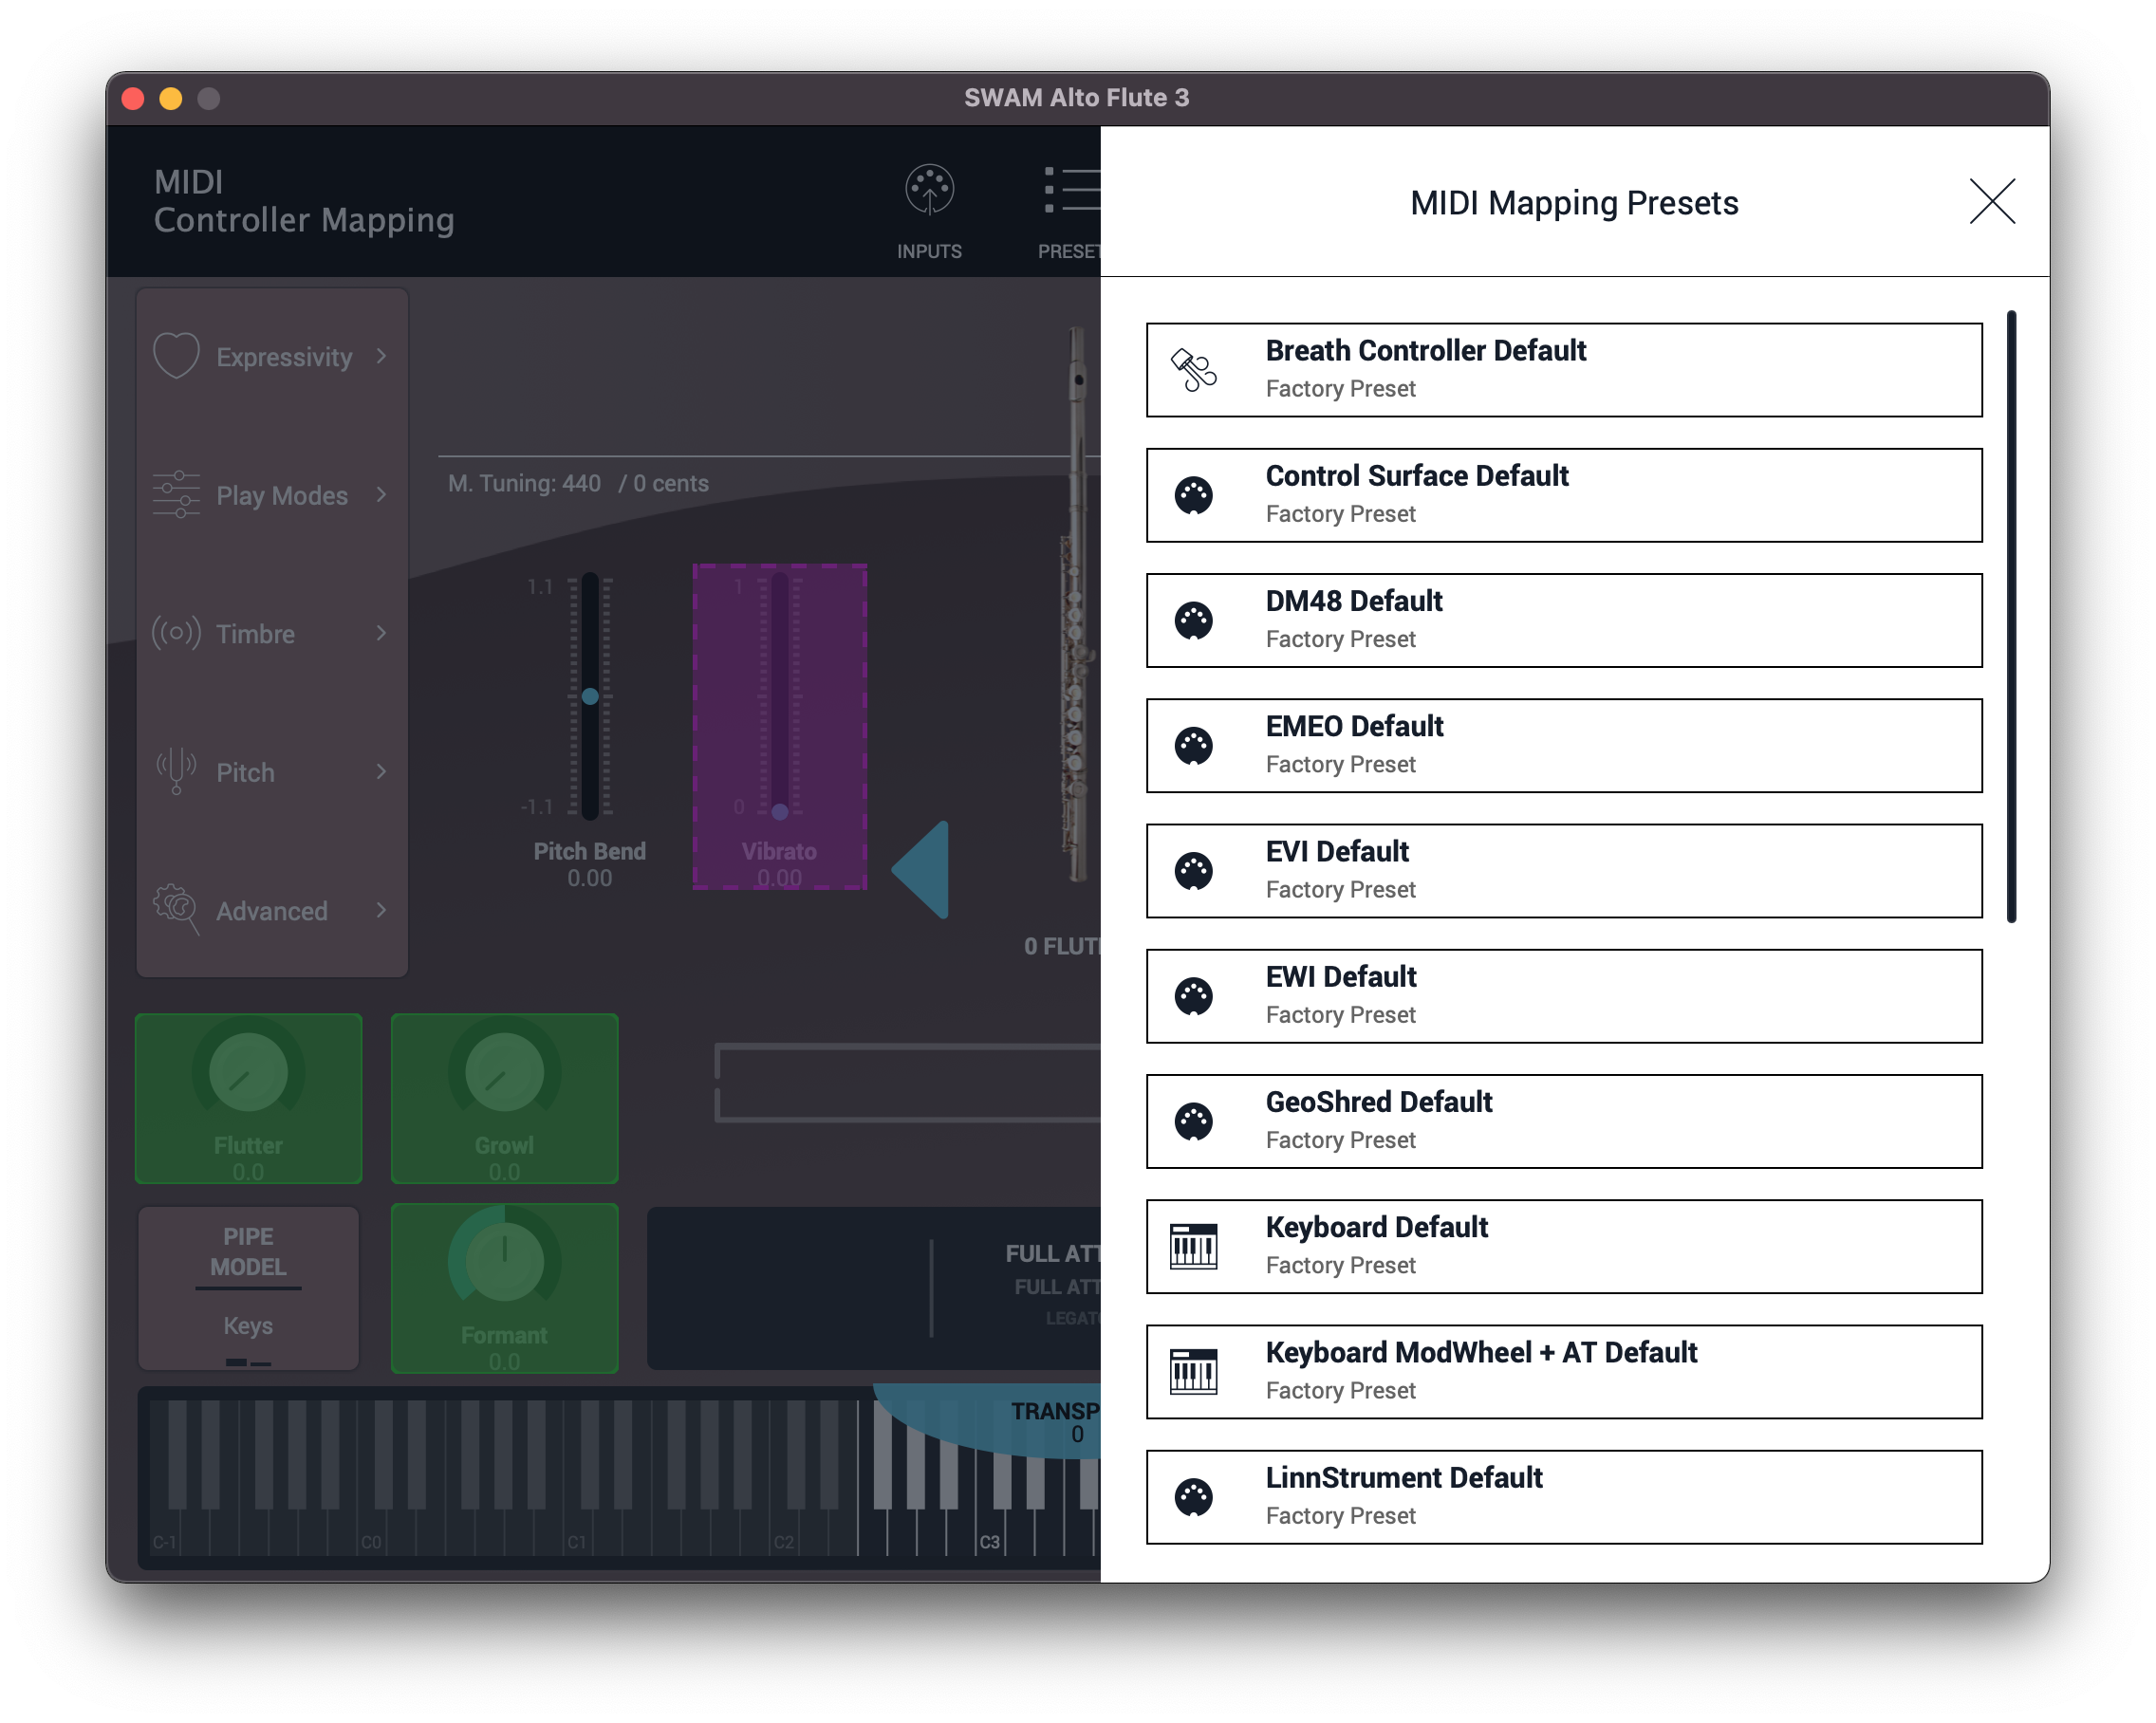Select Keyboard ModWheel + AT Default

pos(1564,1371)
